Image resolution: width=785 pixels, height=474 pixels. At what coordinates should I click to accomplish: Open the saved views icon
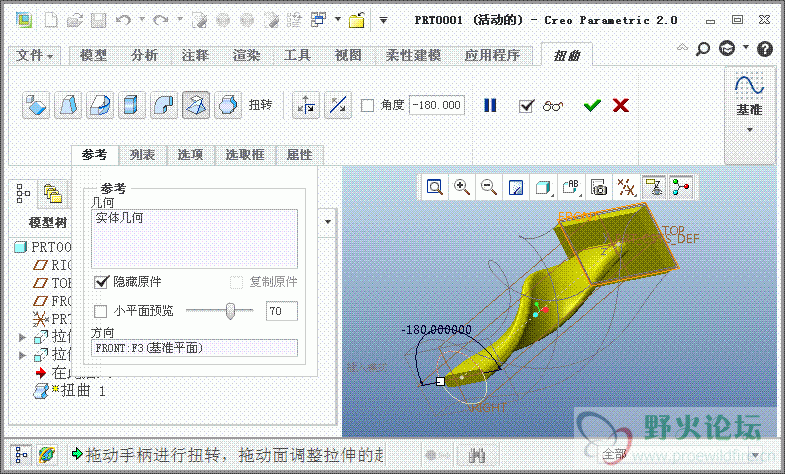click(571, 188)
